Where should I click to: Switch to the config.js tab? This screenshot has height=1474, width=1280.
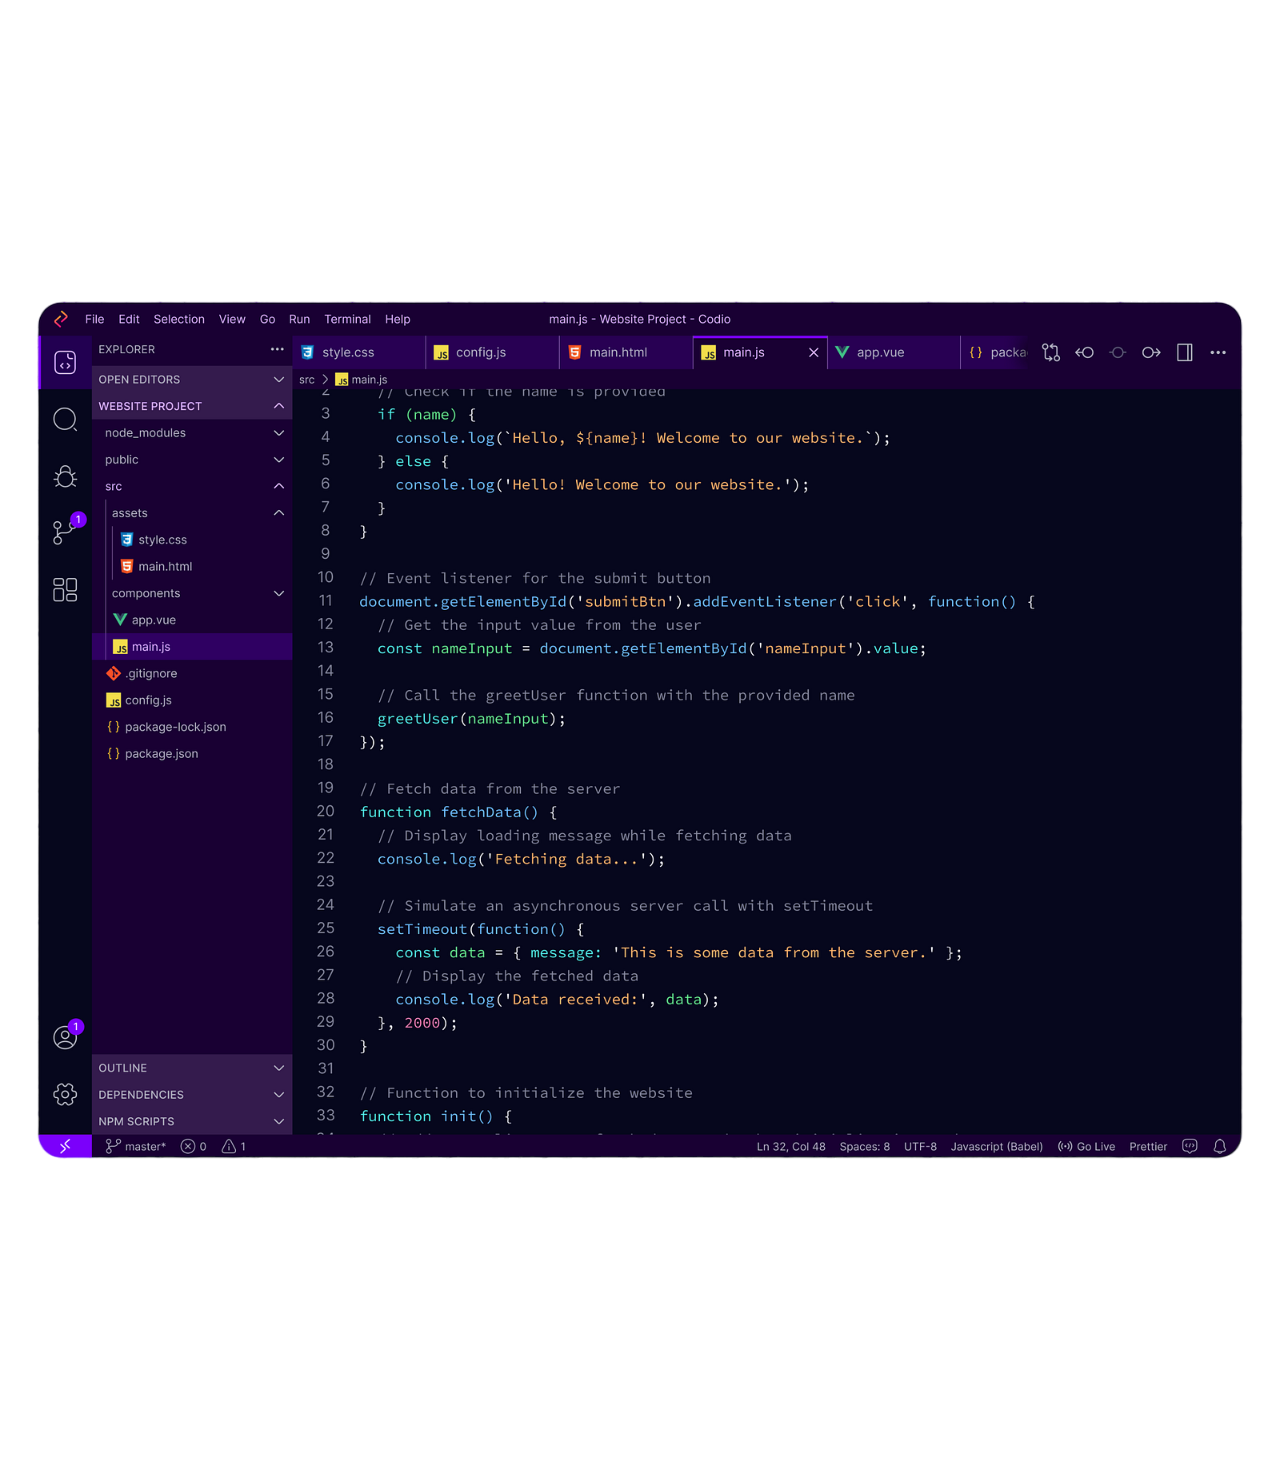tap(492, 352)
